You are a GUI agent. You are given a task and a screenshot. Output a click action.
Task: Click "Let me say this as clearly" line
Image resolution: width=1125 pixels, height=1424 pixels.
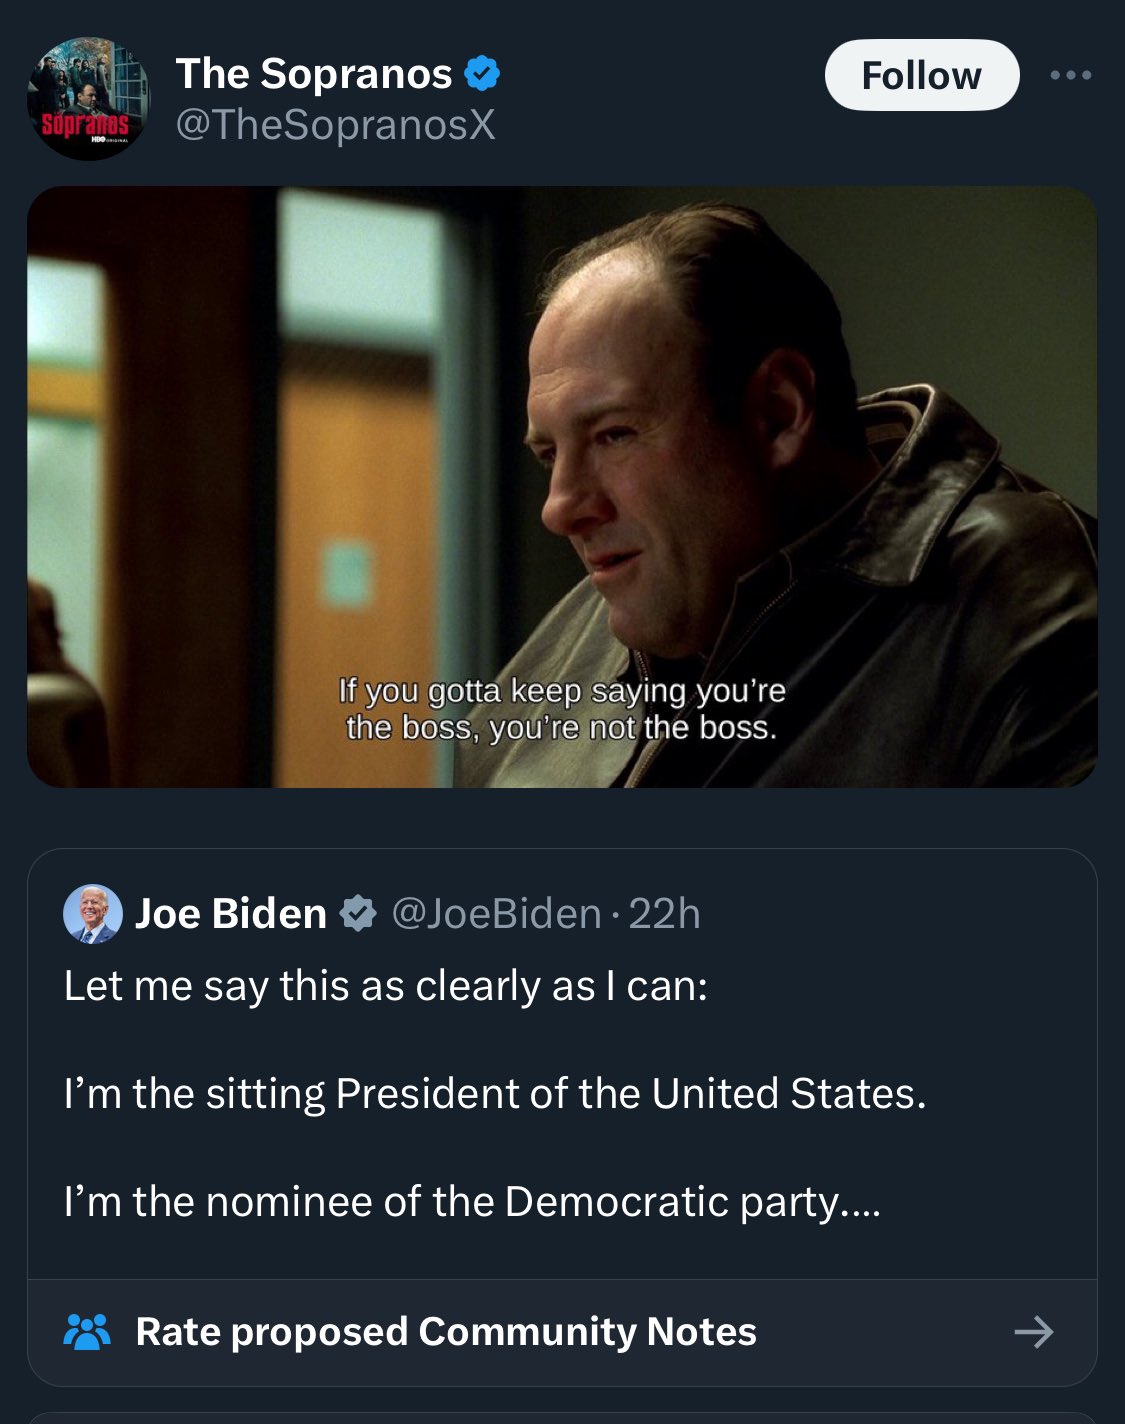(x=386, y=987)
